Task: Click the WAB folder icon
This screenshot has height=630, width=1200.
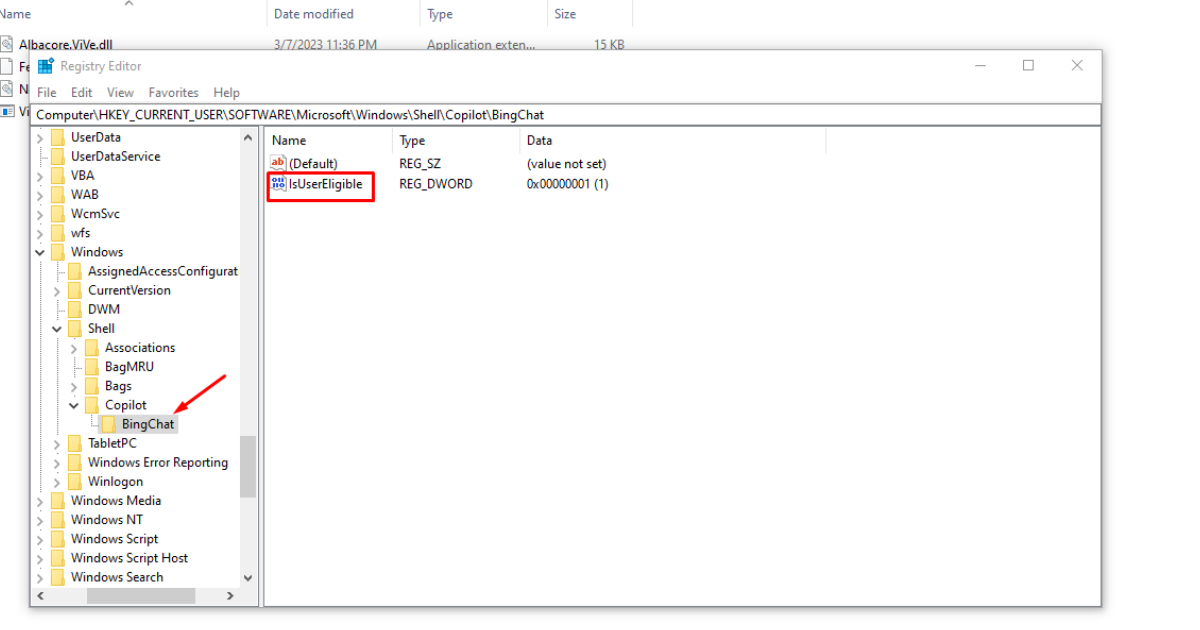Action: pyautogui.click(x=58, y=194)
